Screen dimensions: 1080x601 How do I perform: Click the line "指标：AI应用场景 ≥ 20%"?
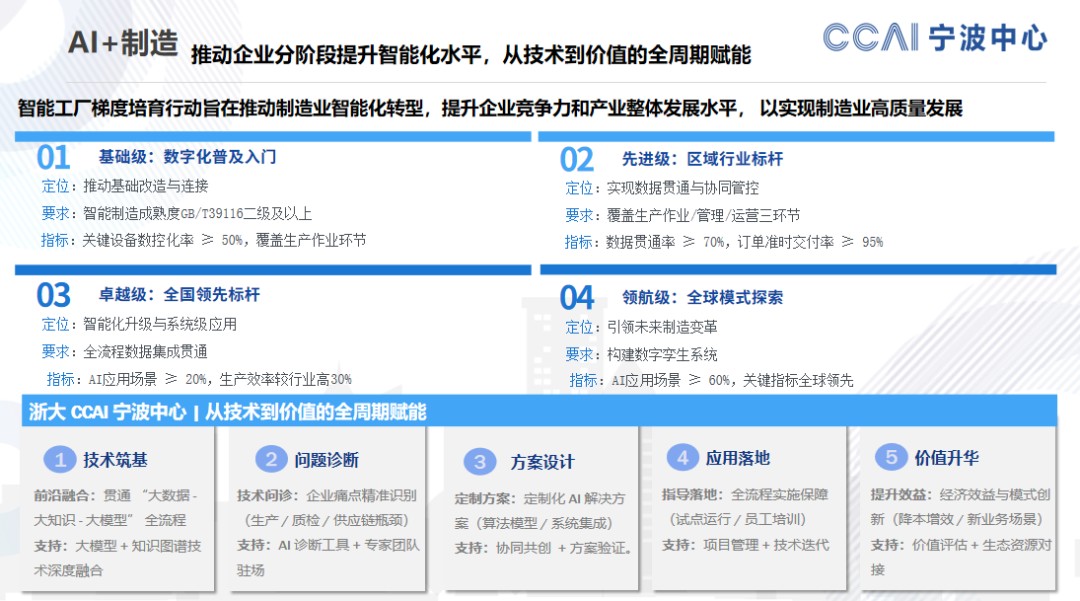coord(198,379)
